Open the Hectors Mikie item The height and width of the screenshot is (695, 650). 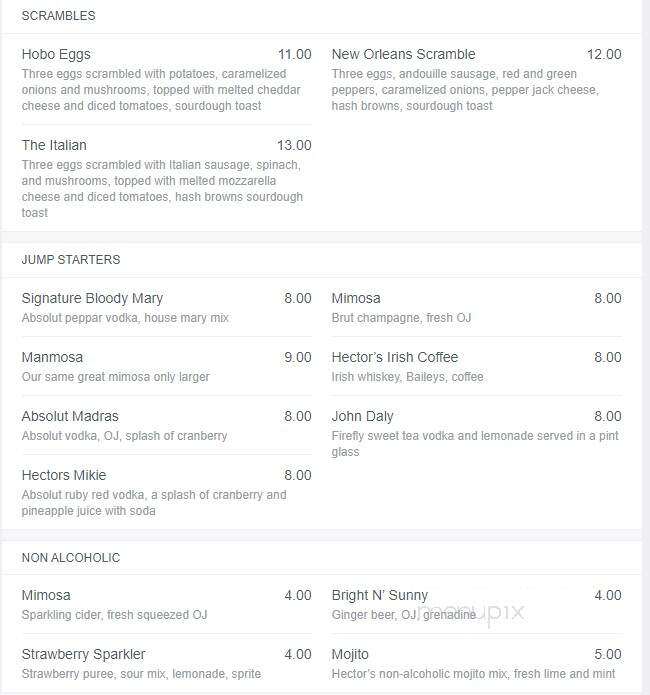[64, 475]
